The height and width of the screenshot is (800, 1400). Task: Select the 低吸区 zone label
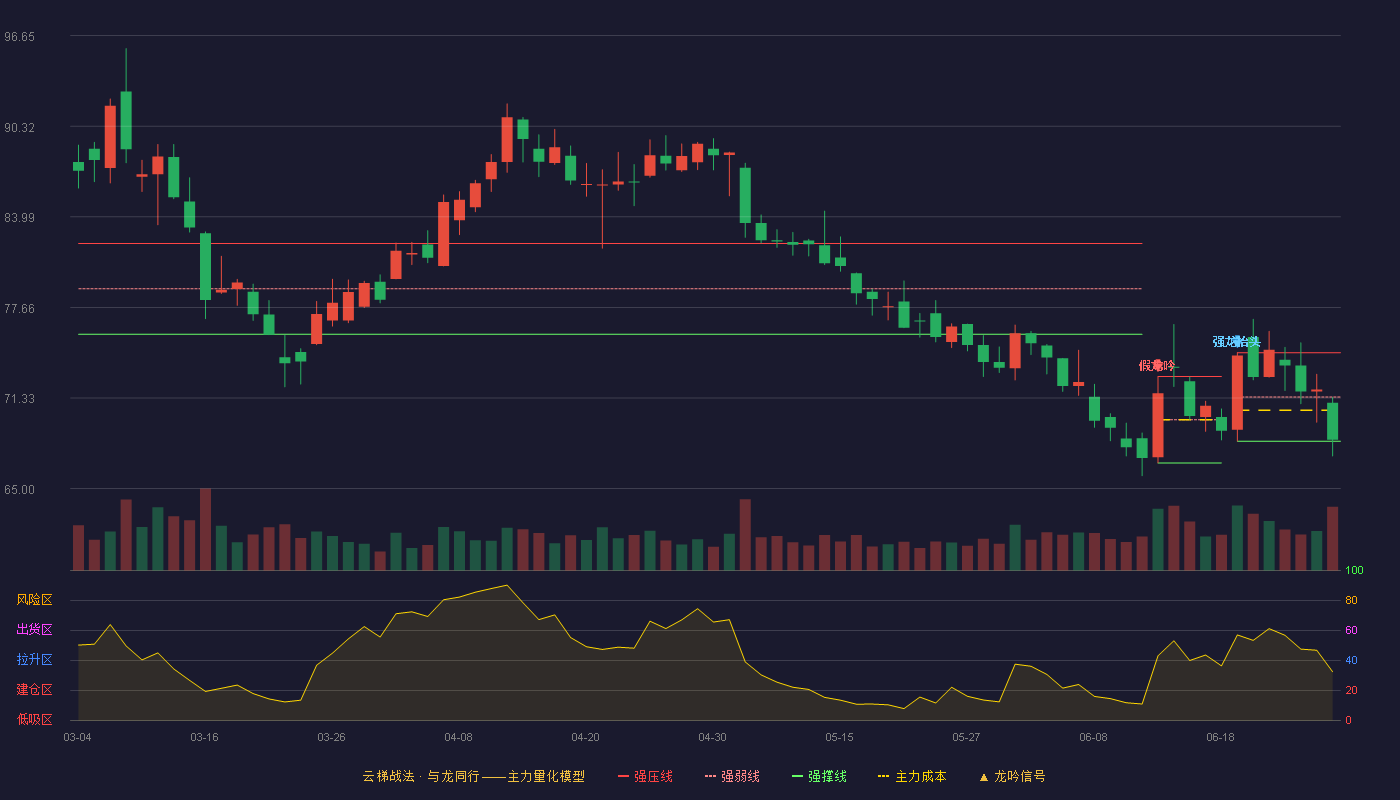click(34, 720)
